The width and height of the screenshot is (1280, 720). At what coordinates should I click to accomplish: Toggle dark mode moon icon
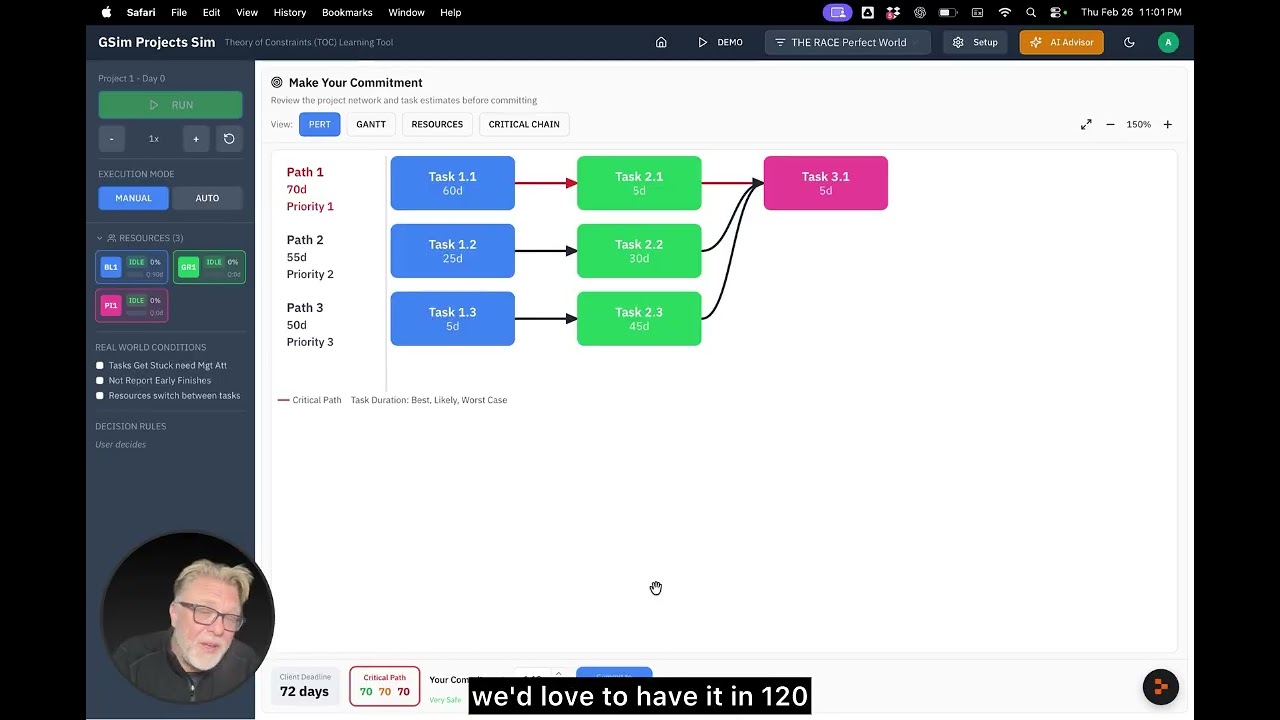tap(1129, 42)
